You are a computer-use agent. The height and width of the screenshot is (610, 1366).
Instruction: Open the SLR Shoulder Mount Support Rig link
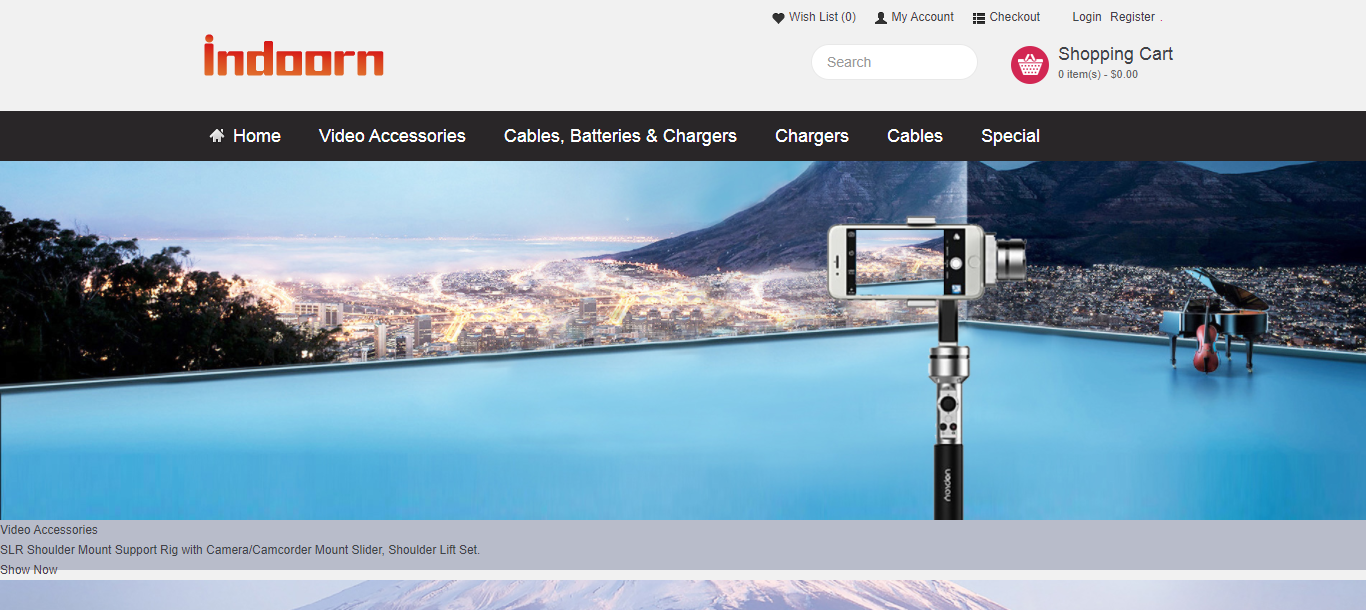click(x=240, y=550)
